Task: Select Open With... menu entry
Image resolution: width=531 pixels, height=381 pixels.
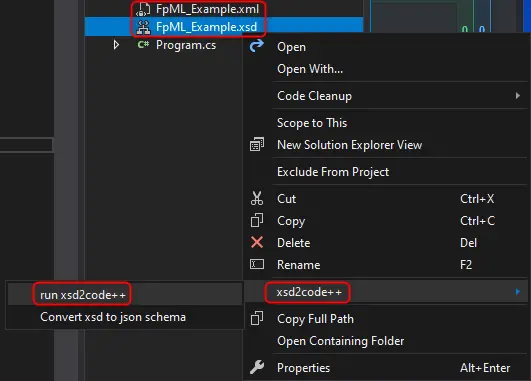Action: (x=310, y=69)
